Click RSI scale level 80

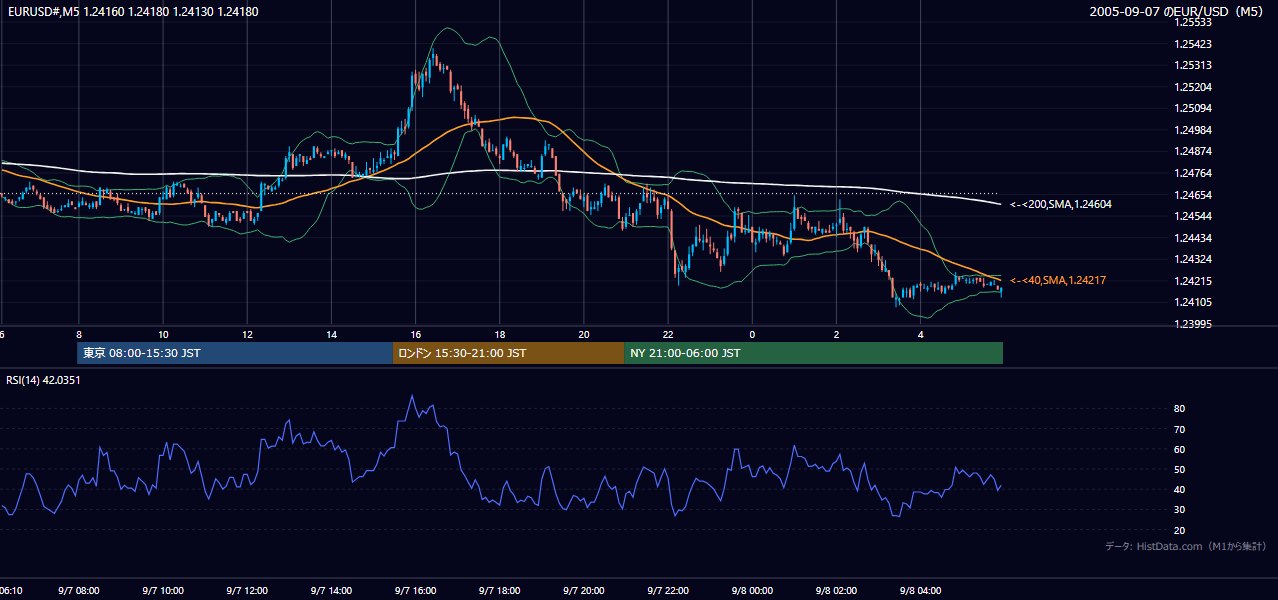coord(1179,409)
